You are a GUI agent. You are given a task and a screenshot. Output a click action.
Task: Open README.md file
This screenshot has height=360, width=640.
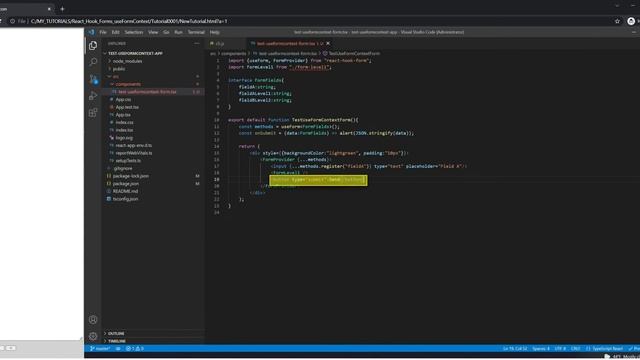pyautogui.click(x=125, y=191)
